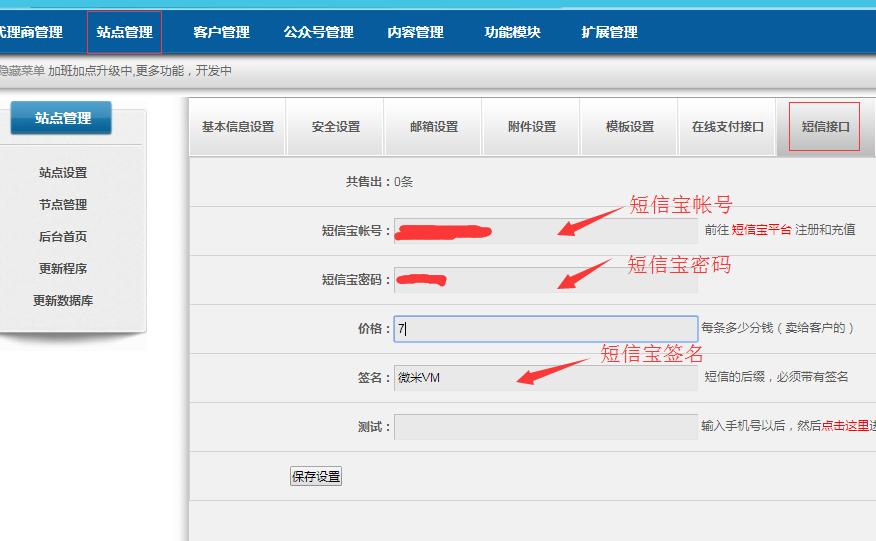This screenshot has width=876, height=541.
Task: Select 更新数据库 in the sidebar
Action: (x=63, y=301)
